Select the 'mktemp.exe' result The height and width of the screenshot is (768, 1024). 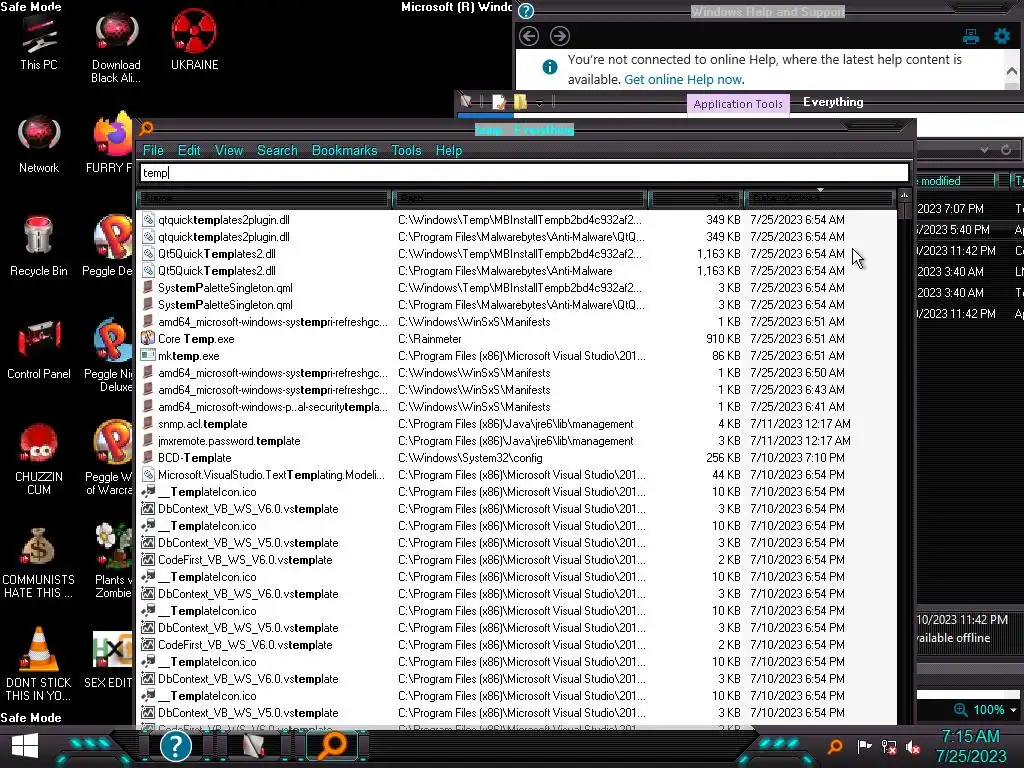189,356
